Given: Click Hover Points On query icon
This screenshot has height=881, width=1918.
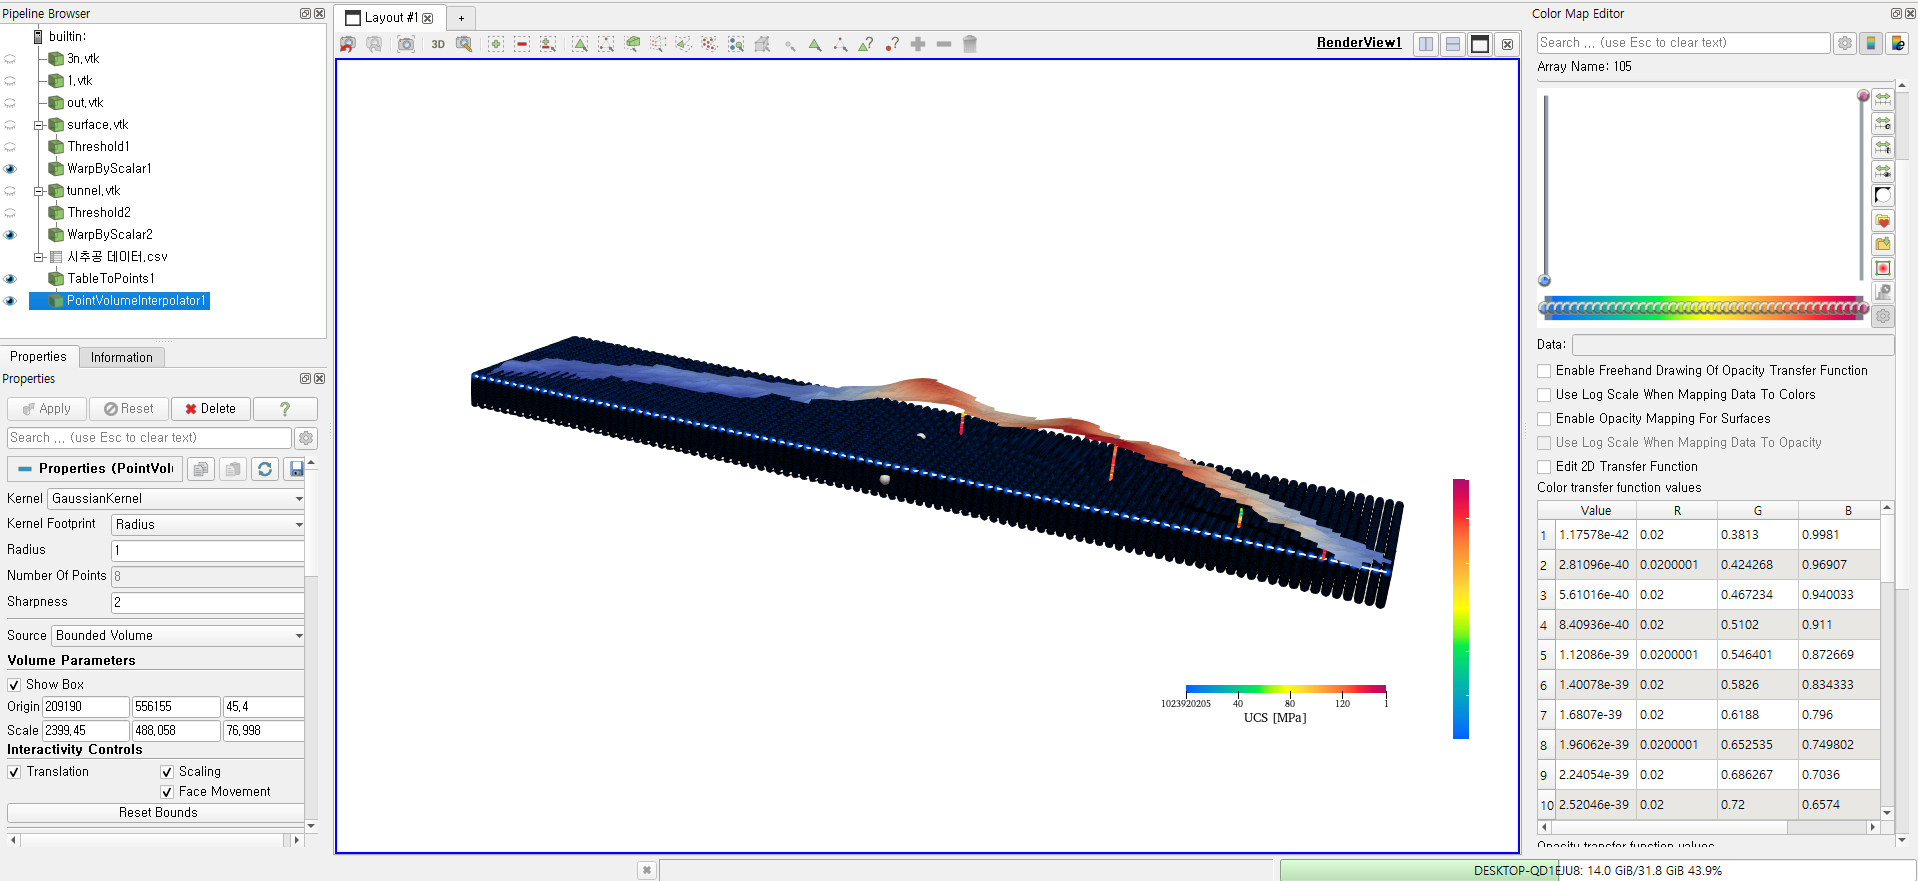Looking at the screenshot, I should coord(892,44).
